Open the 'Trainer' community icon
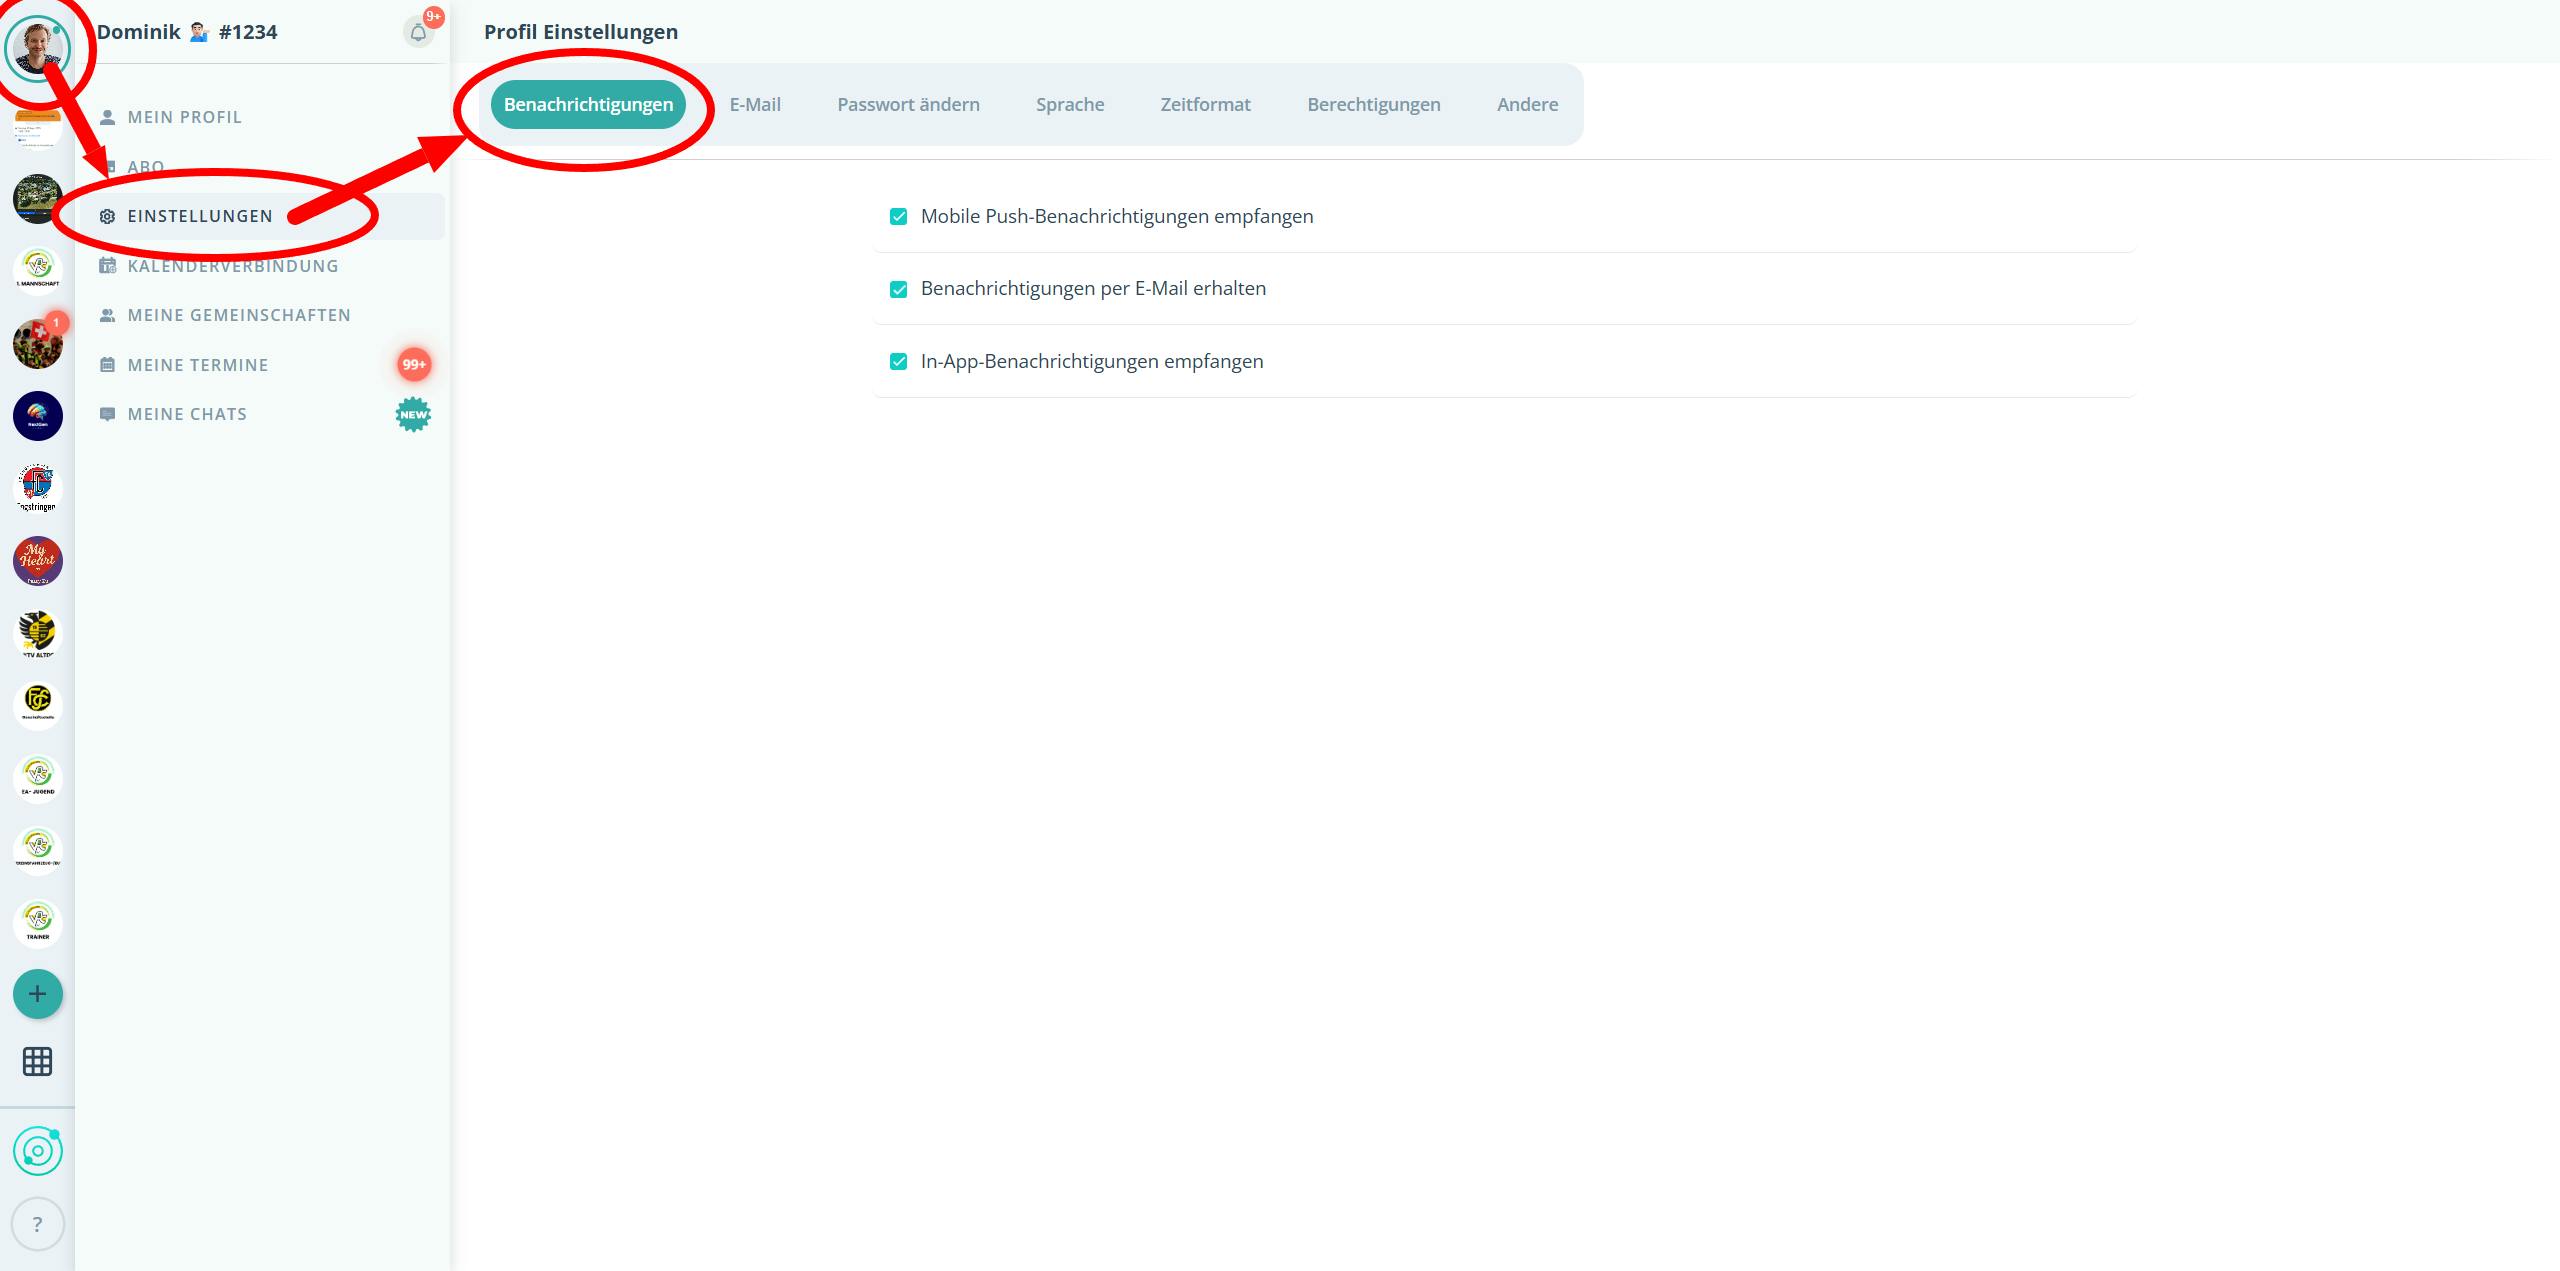 tap(37, 922)
